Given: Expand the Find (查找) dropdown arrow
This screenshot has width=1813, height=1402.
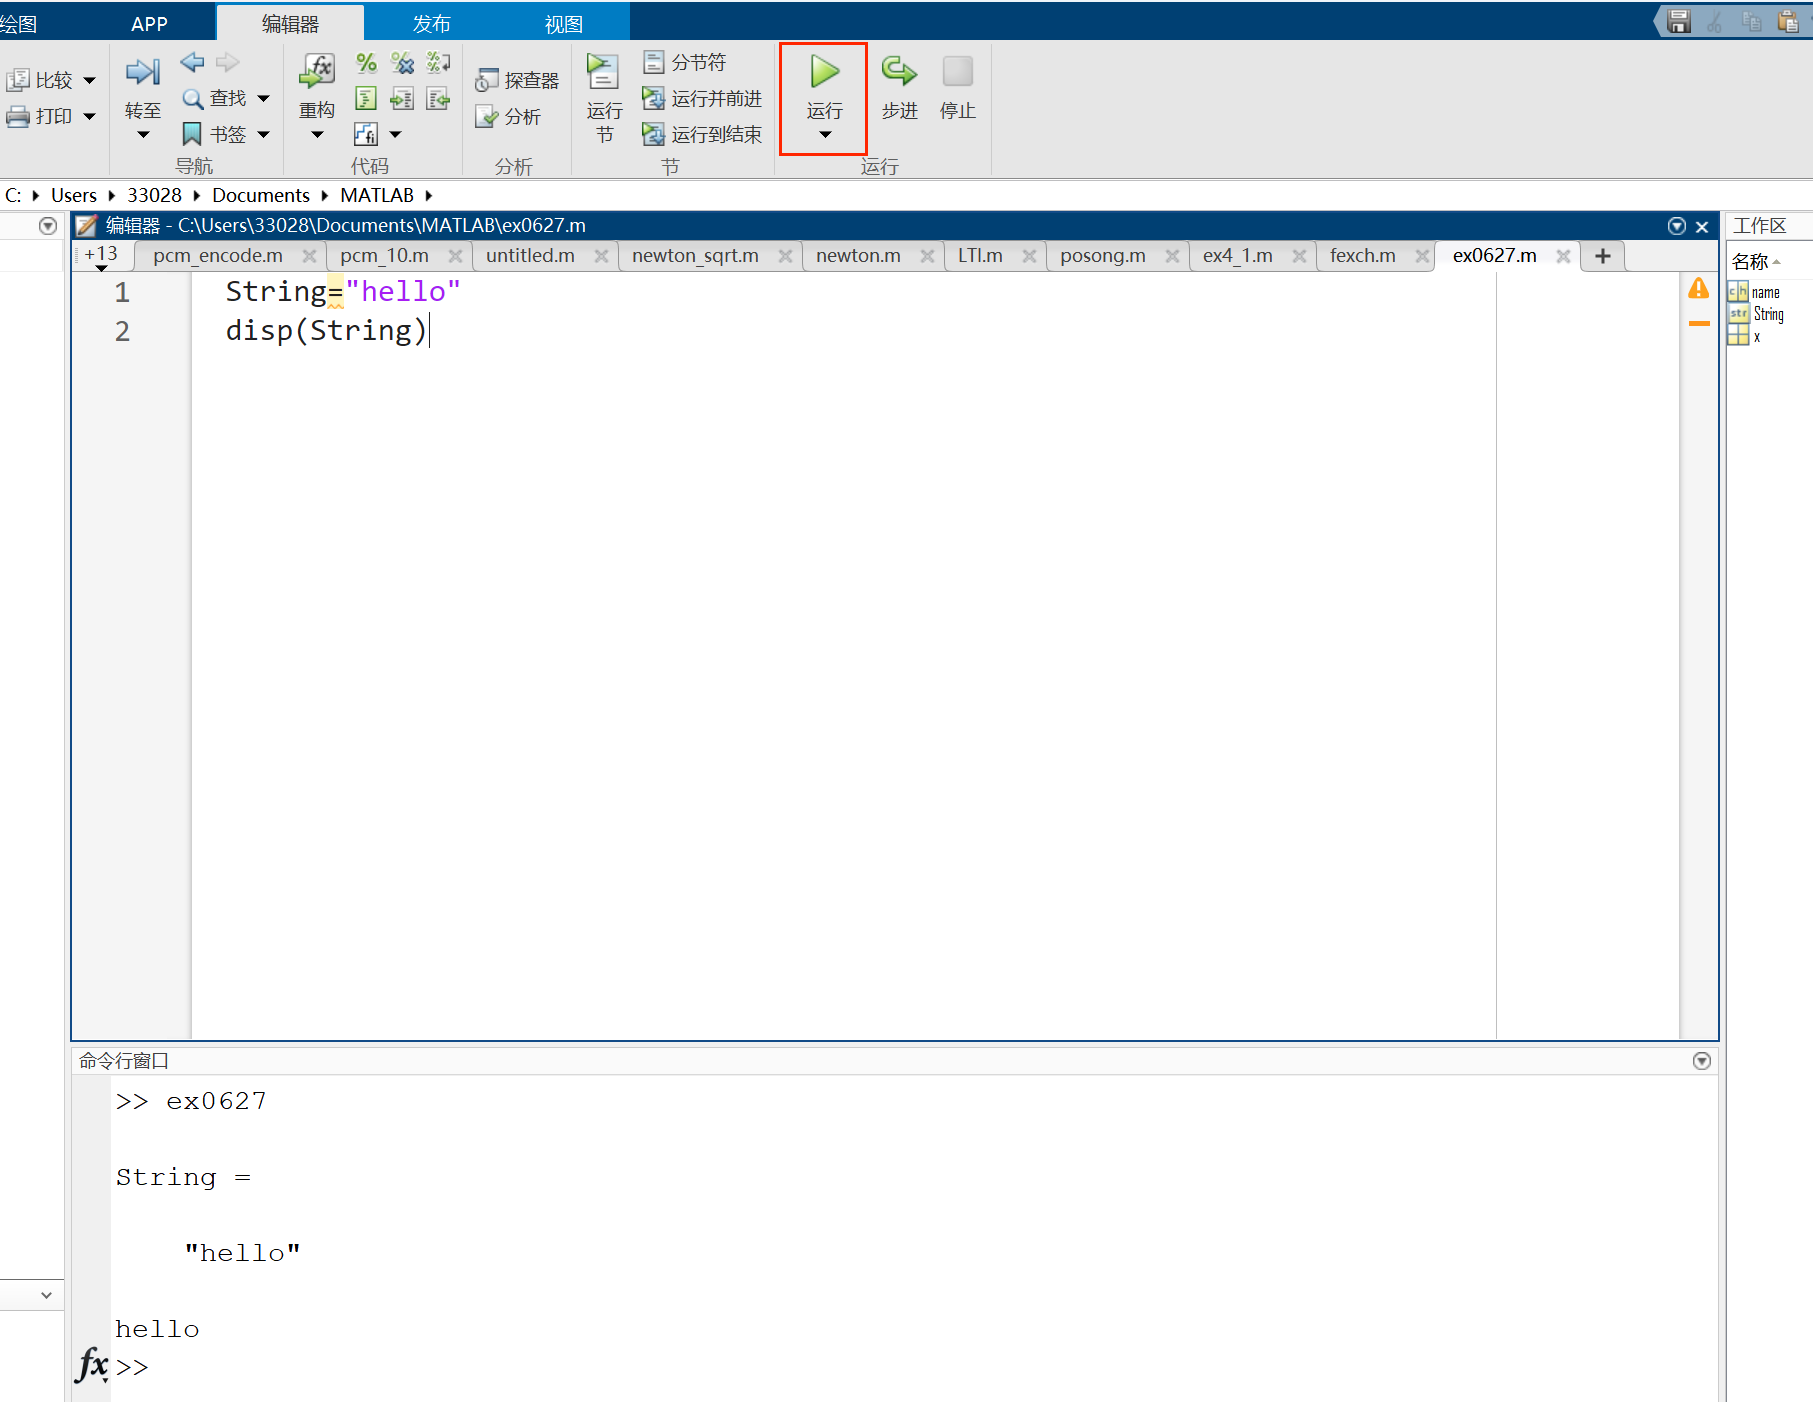Looking at the screenshot, I should pos(264,98).
